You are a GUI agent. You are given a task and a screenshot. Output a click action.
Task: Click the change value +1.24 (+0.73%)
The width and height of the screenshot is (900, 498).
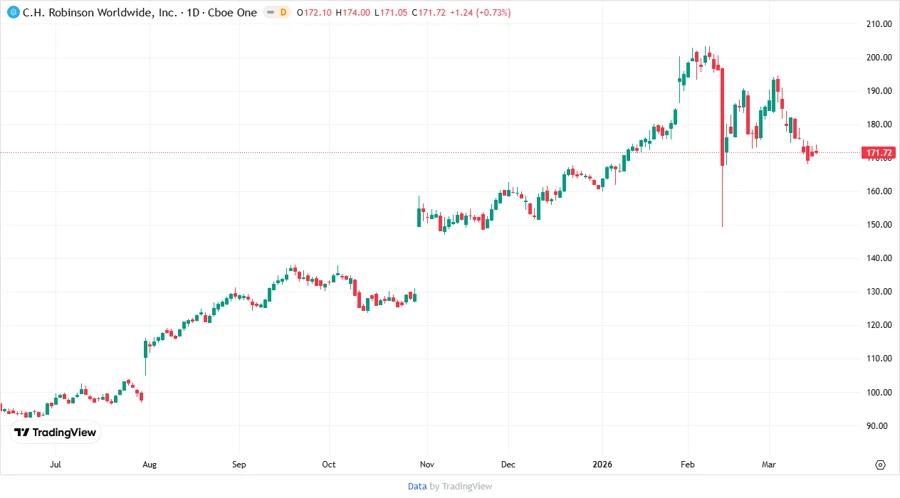[x=480, y=13]
